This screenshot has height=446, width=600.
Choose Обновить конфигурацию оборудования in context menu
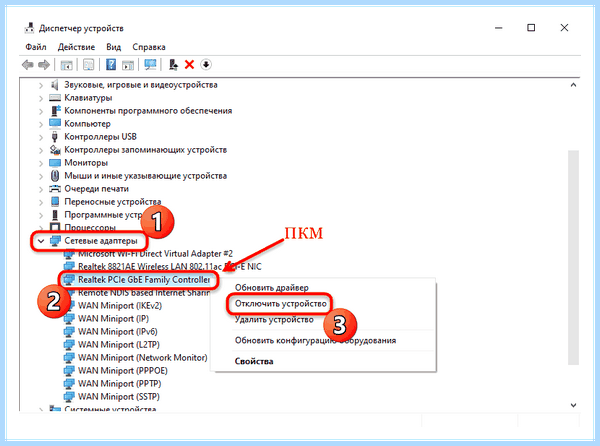tap(315, 340)
